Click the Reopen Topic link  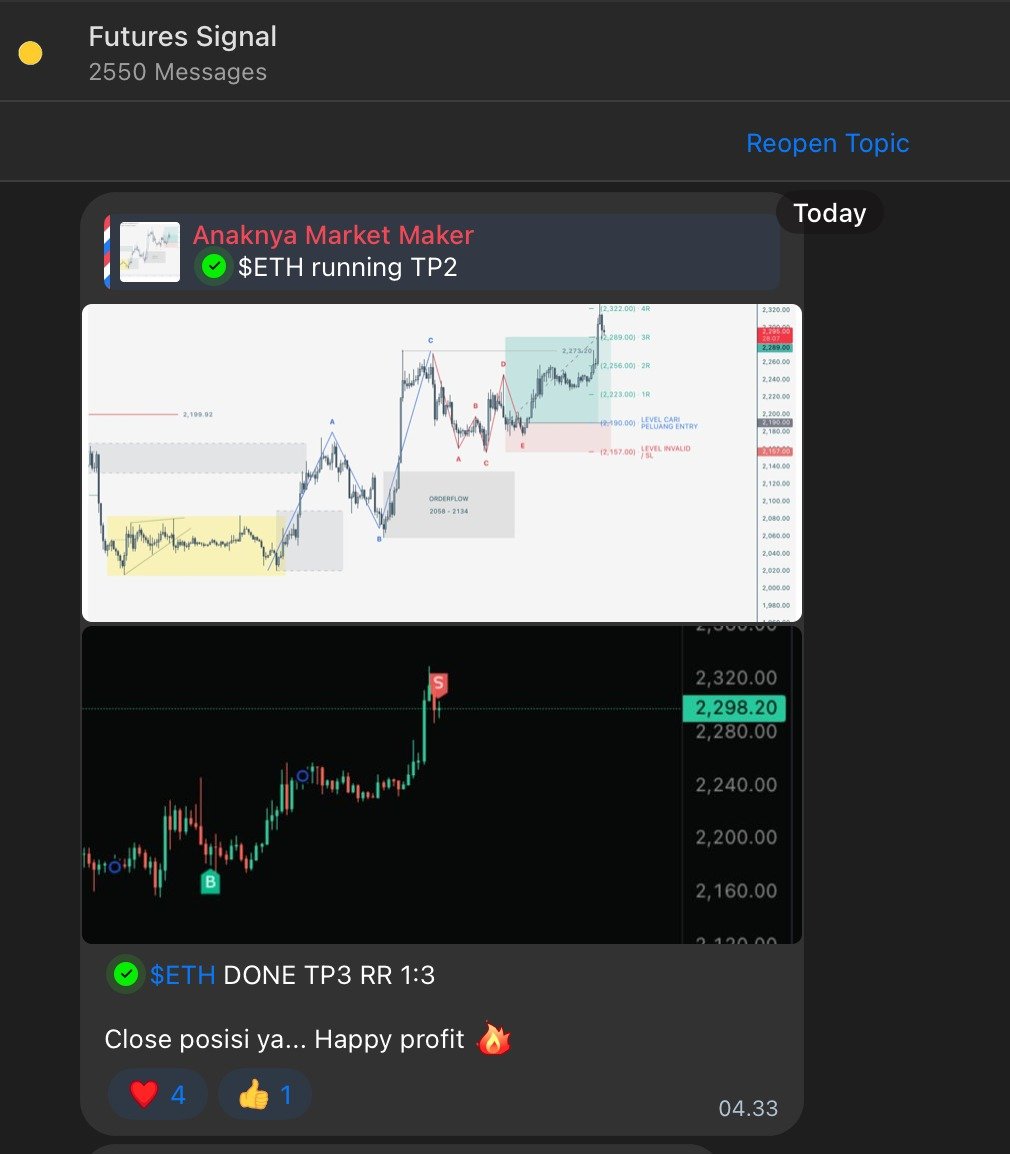827,143
